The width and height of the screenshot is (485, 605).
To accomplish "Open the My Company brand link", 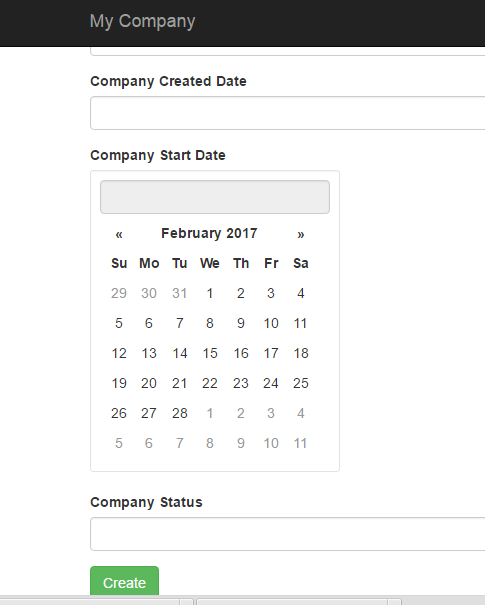I will tap(142, 21).
